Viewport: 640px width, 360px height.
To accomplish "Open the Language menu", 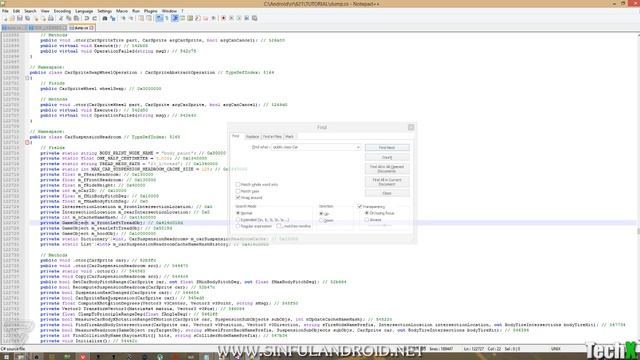I will (84, 11).
